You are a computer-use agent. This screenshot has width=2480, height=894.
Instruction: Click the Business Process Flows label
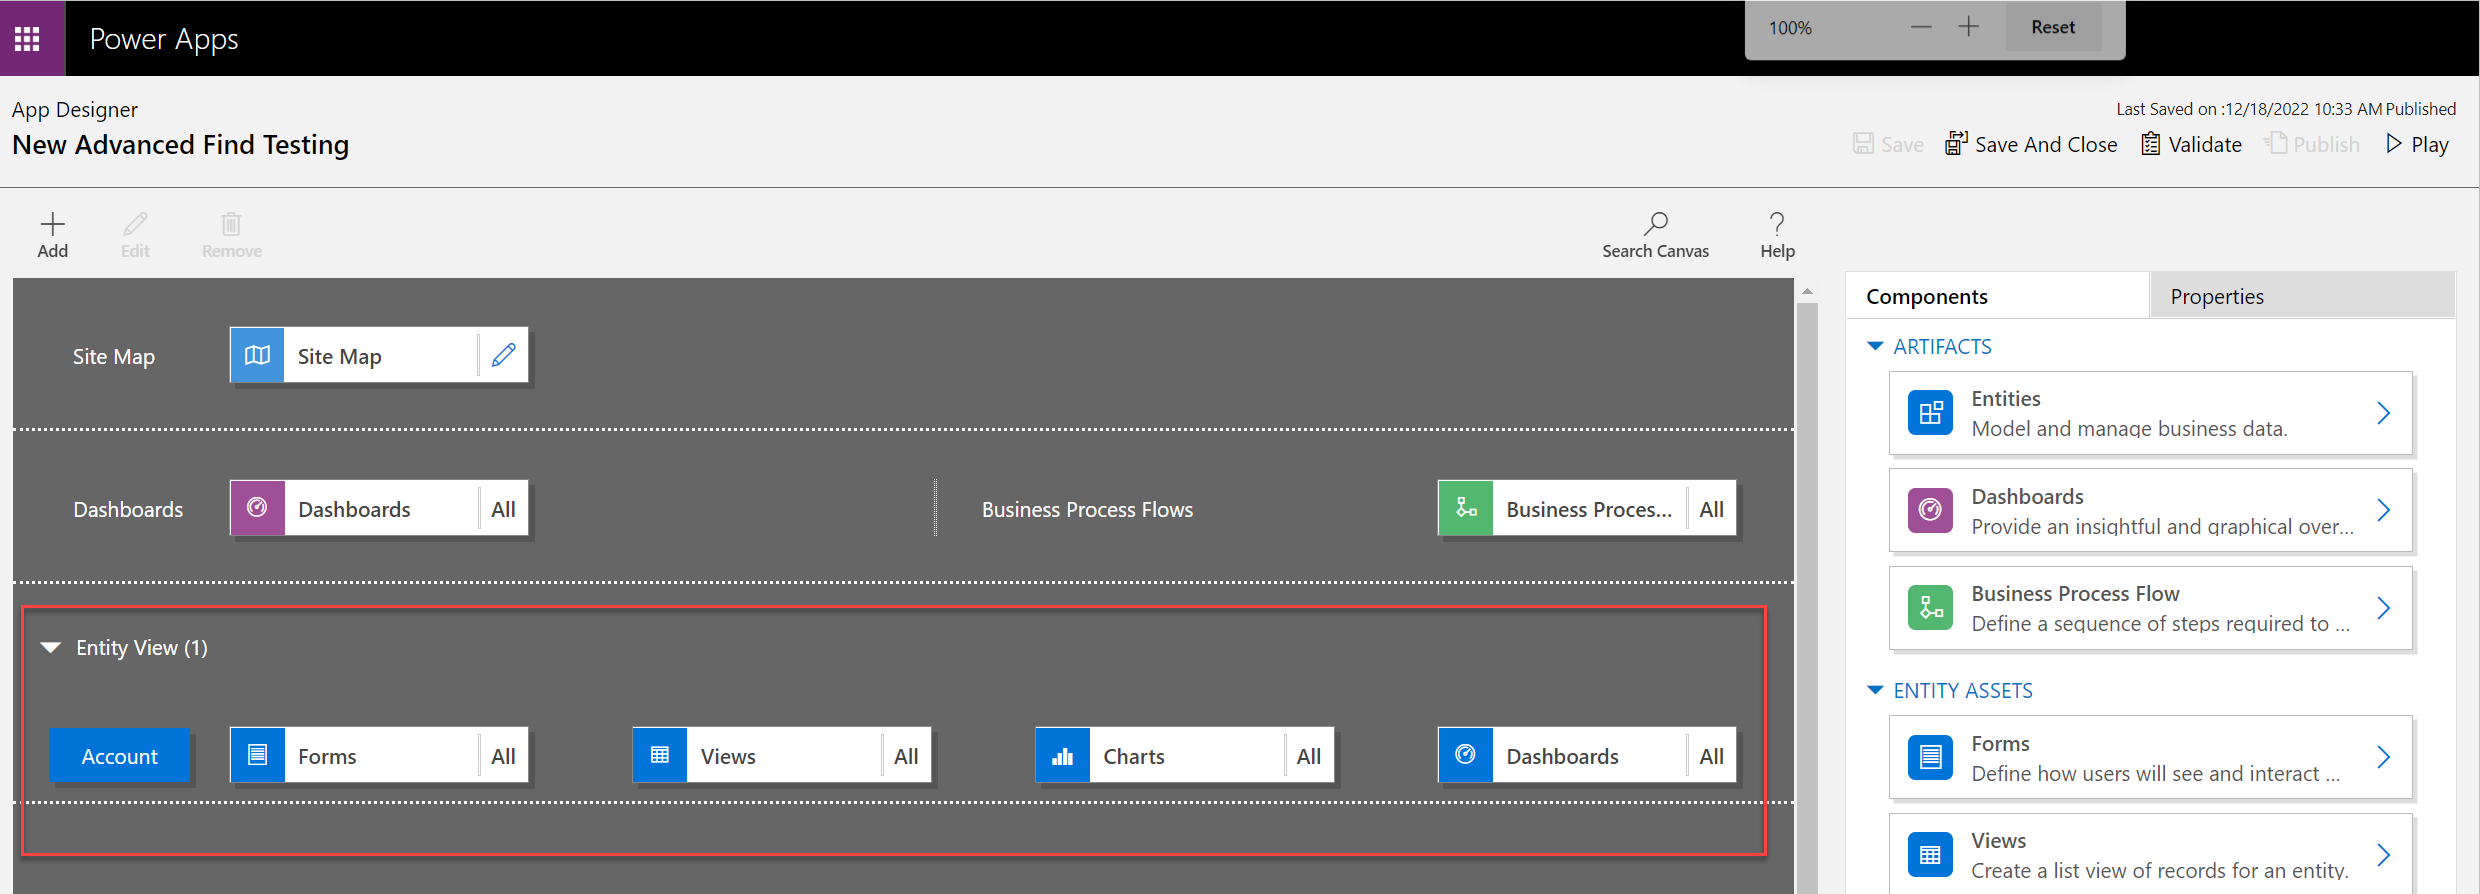[1087, 509]
